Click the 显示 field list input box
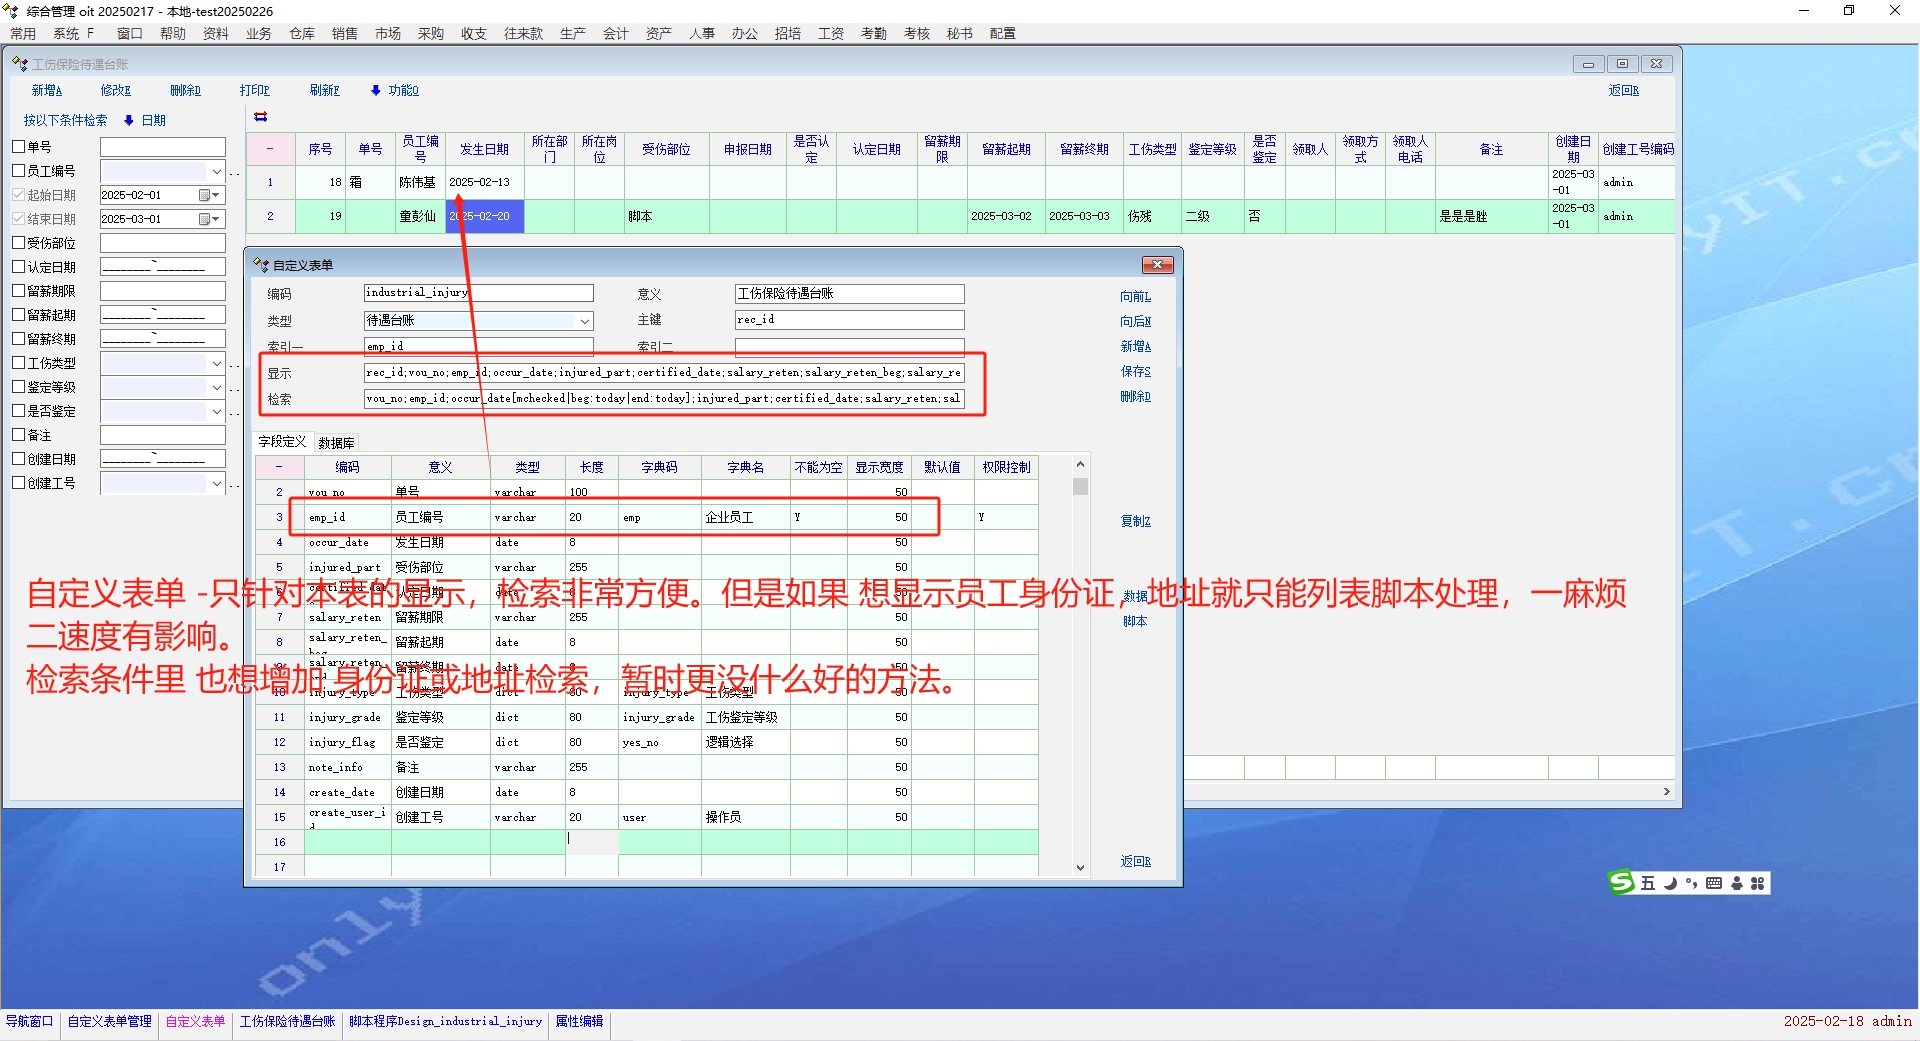The image size is (1920, 1041). click(x=663, y=373)
